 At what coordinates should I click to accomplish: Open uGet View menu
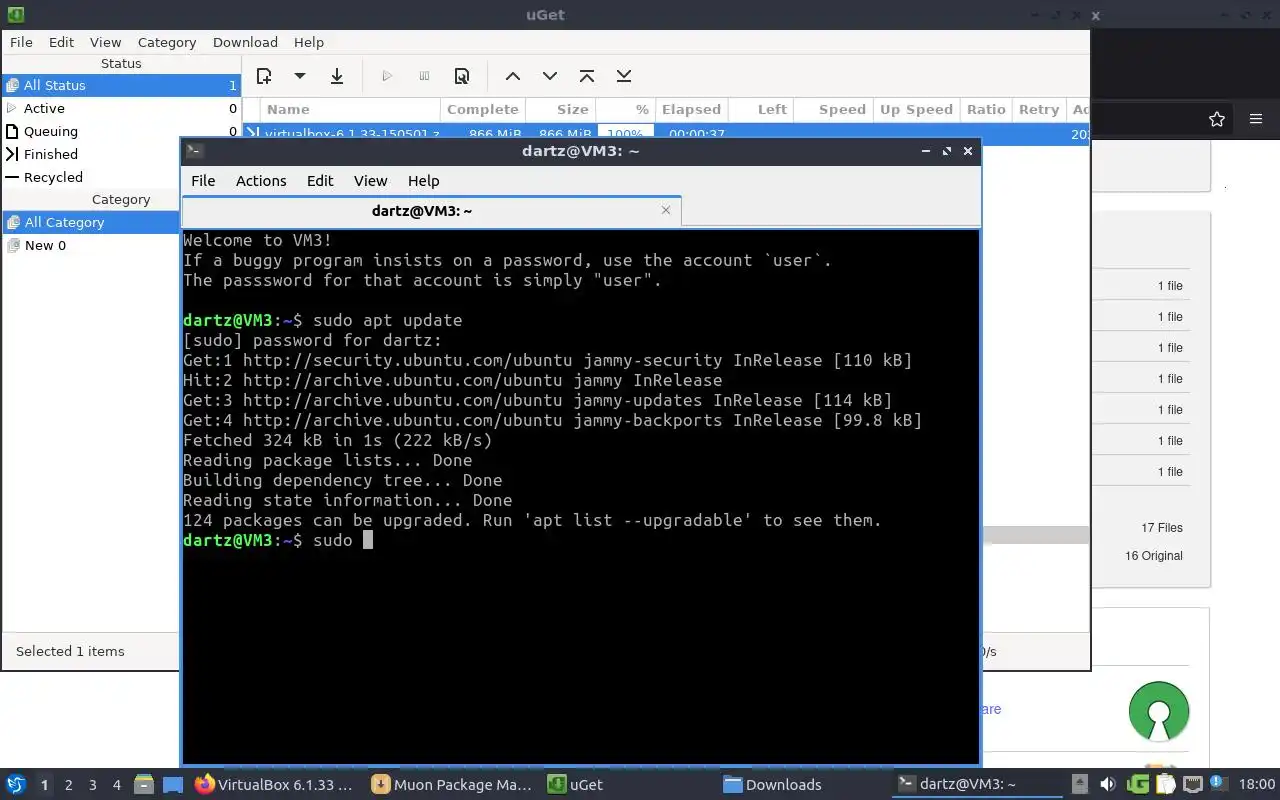point(105,42)
